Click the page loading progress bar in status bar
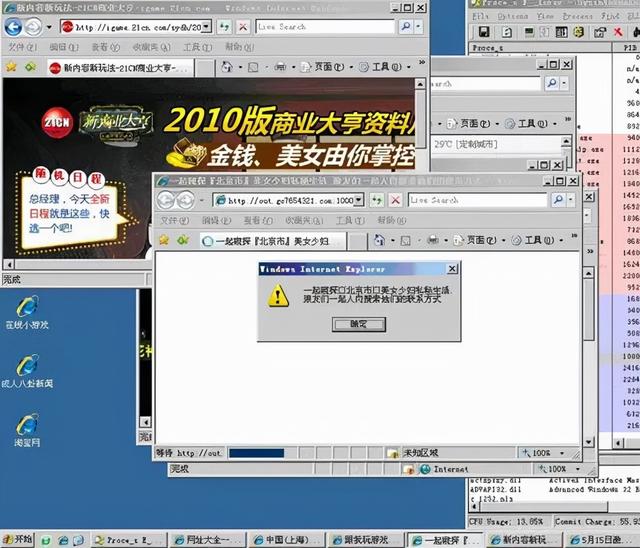The image size is (640, 548). click(265, 453)
